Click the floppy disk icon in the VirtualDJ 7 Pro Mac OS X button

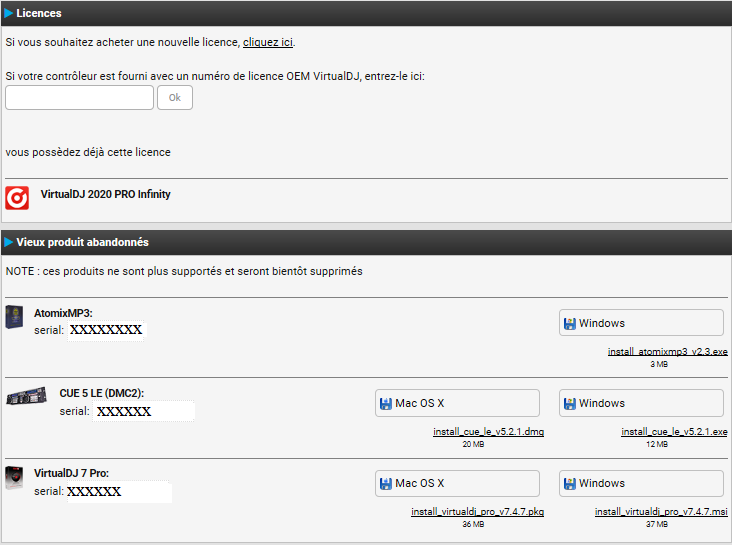(386, 483)
